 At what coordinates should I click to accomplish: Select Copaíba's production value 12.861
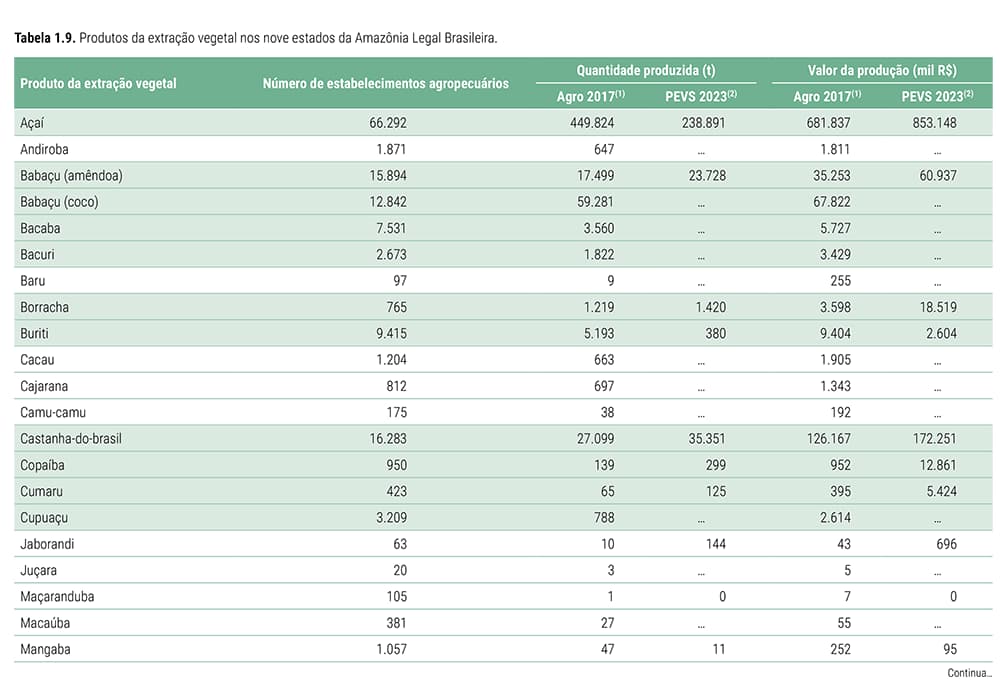pyautogui.click(x=936, y=465)
